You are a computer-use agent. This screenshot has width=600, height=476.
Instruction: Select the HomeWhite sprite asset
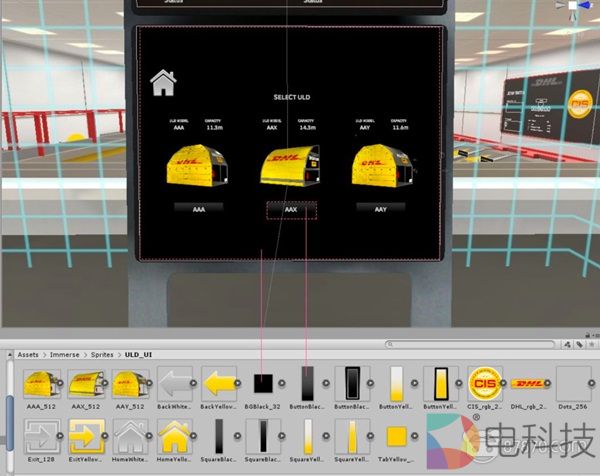[x=128, y=436]
